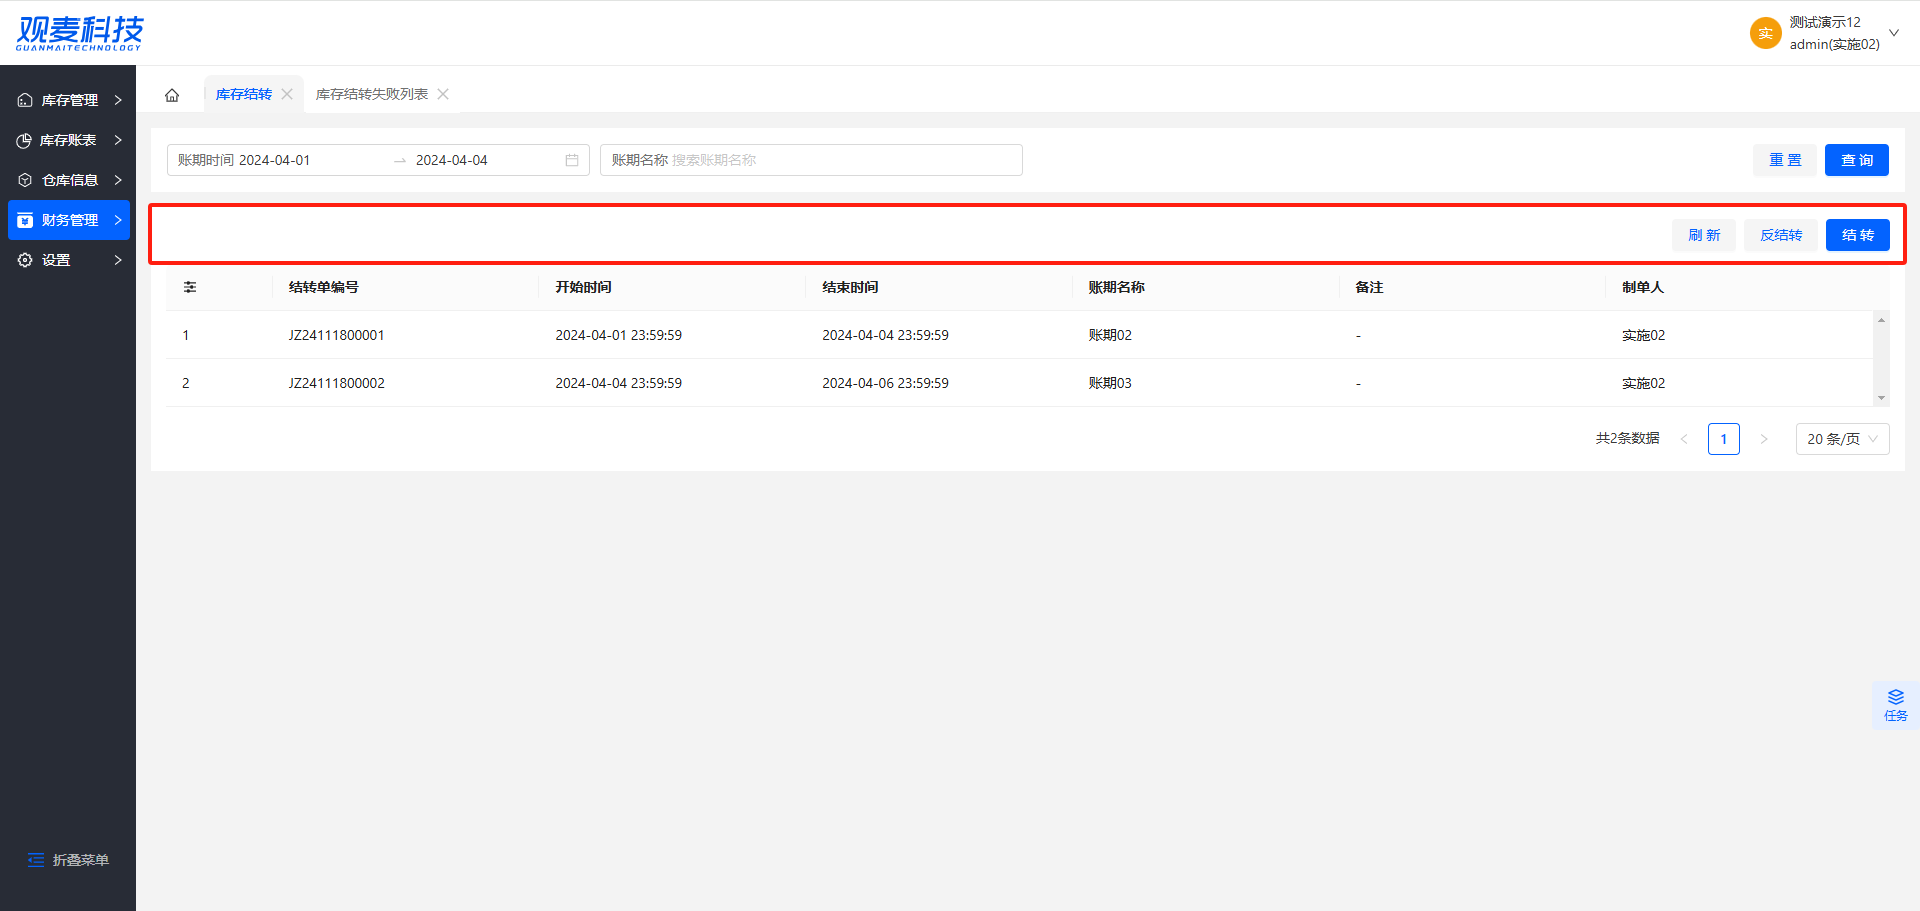Click cell JZ24111800001
The width and height of the screenshot is (1920, 911).
tap(337, 335)
